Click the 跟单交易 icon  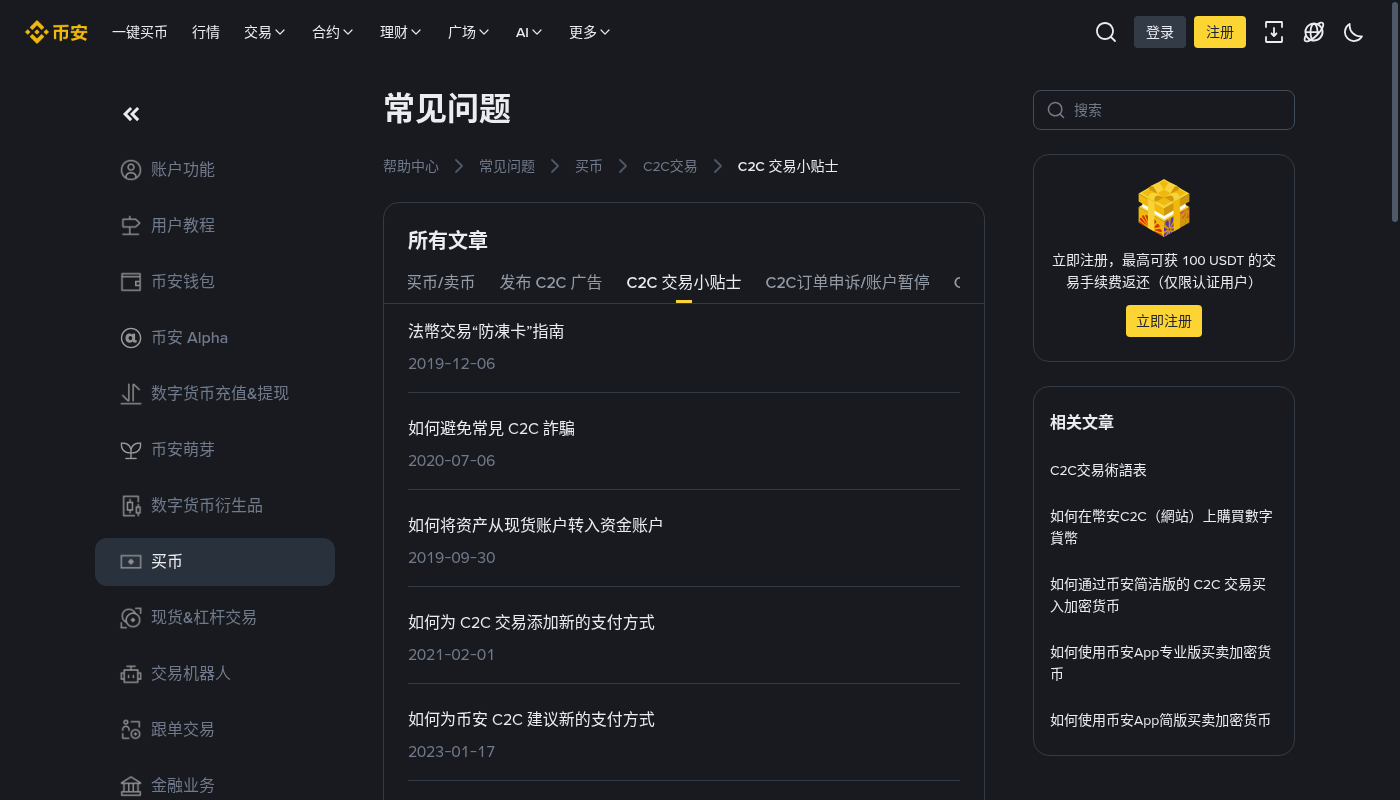tap(131, 730)
